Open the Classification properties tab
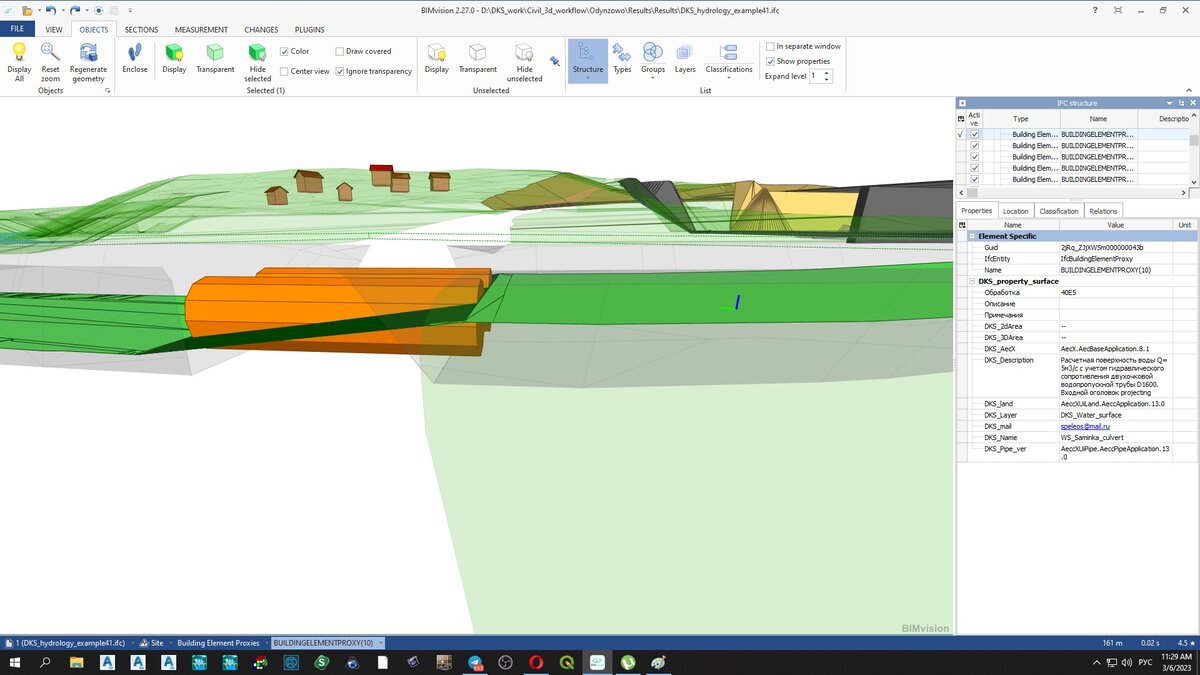Screen dimensions: 1200x675 1059,211
